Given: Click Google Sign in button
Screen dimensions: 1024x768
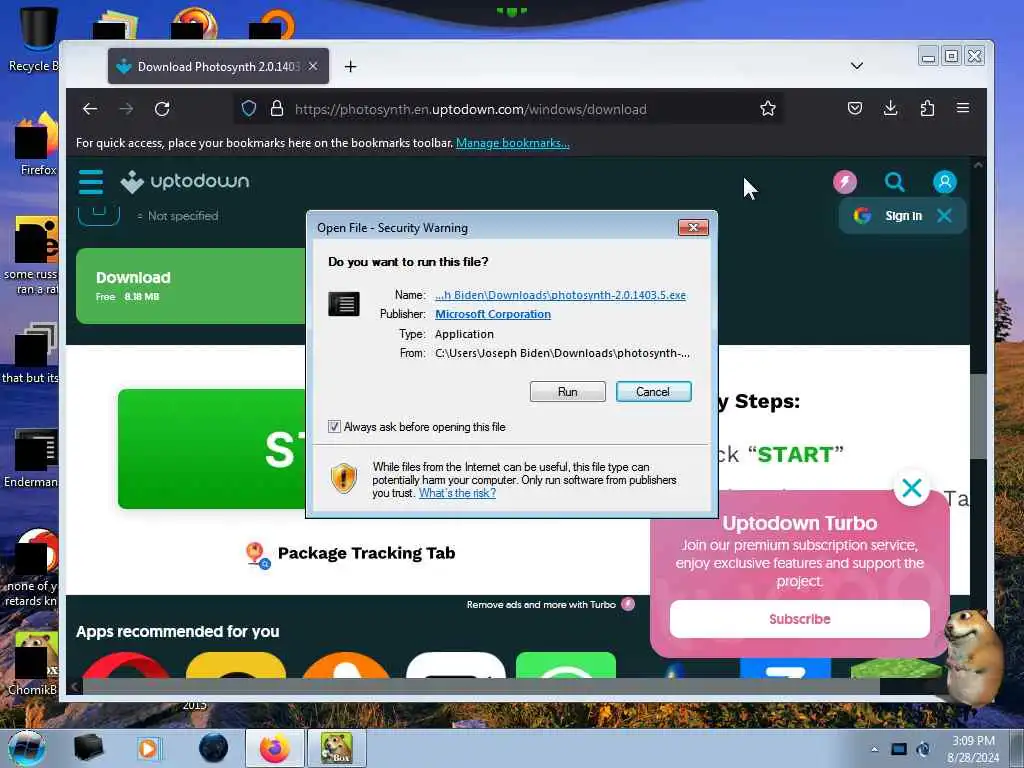Looking at the screenshot, I should coord(888,216).
